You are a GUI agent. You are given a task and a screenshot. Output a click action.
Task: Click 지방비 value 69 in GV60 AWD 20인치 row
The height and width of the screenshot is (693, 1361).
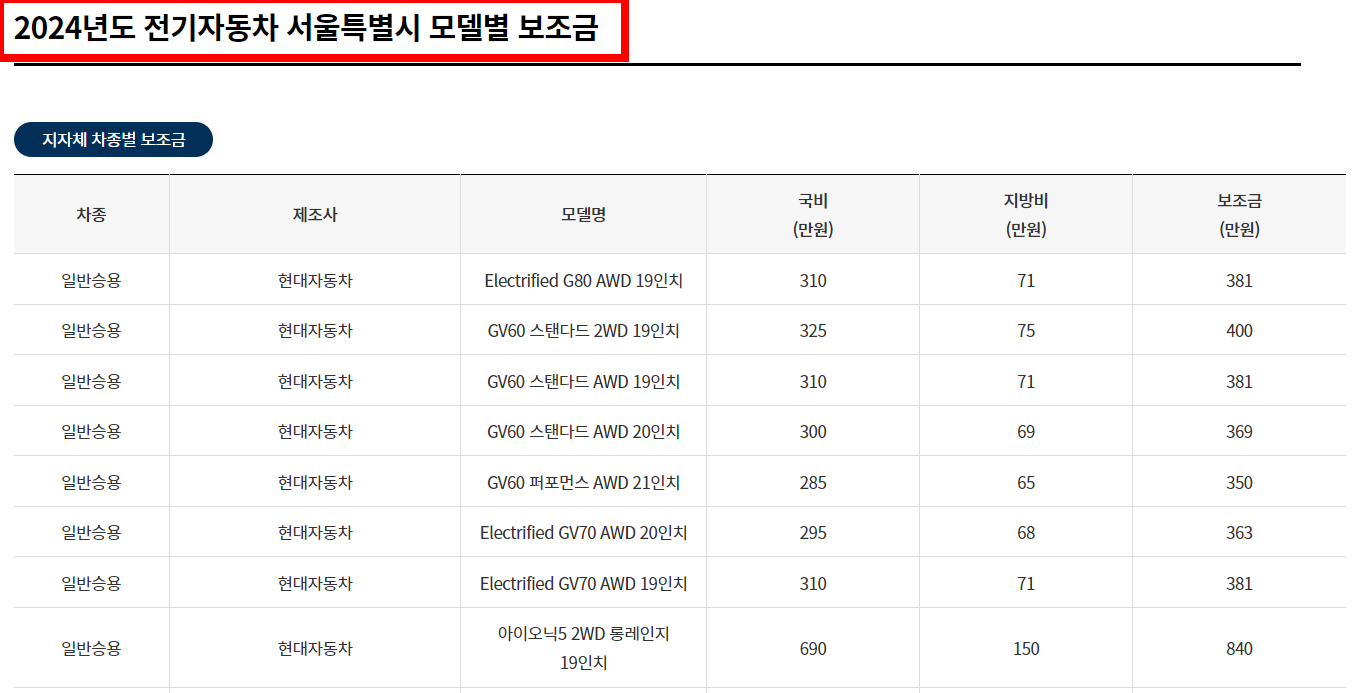tap(1026, 432)
